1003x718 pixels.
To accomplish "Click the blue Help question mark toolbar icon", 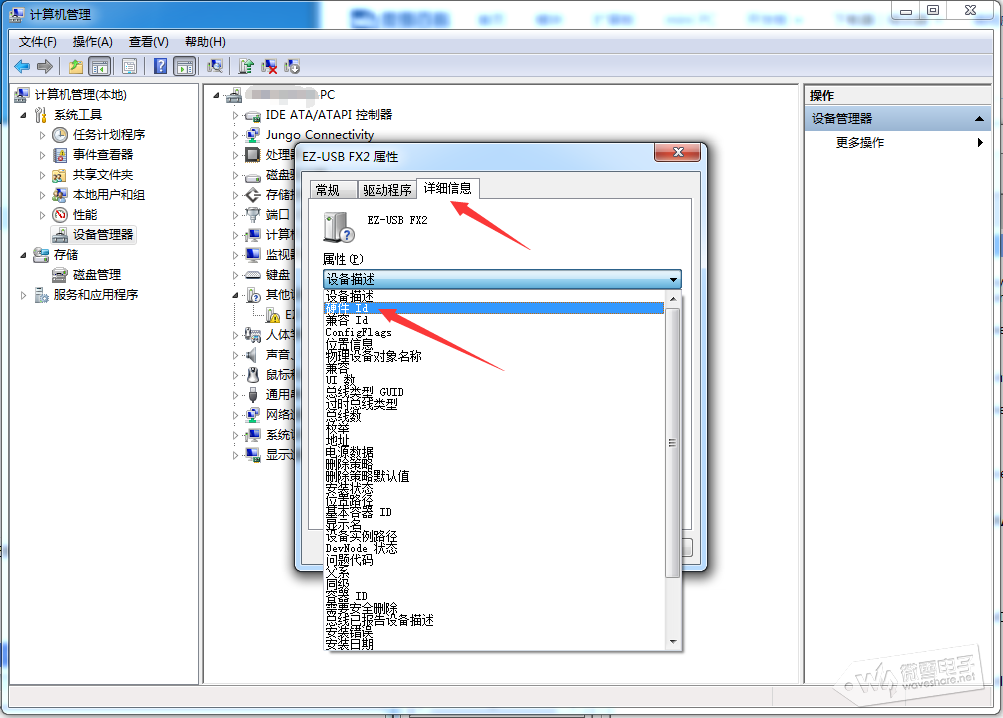I will (x=161, y=66).
